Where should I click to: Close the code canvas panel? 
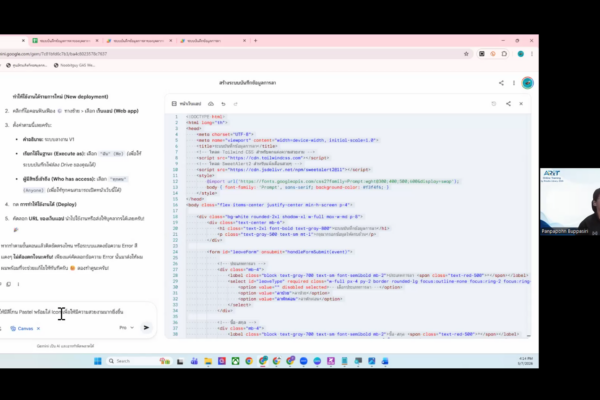(521, 104)
